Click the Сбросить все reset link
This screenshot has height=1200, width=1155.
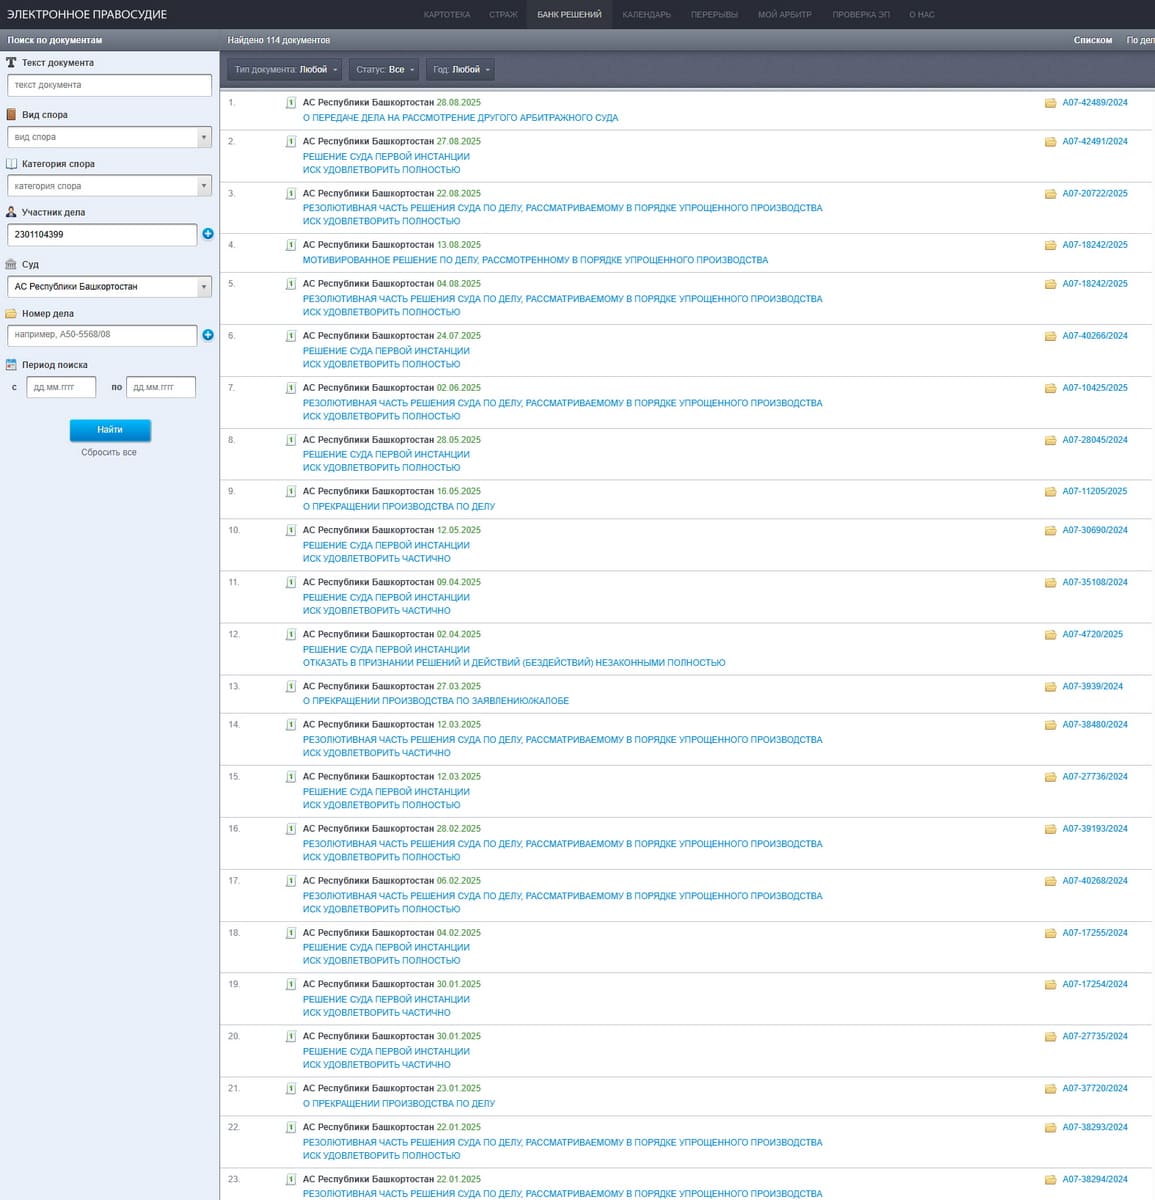pos(109,453)
